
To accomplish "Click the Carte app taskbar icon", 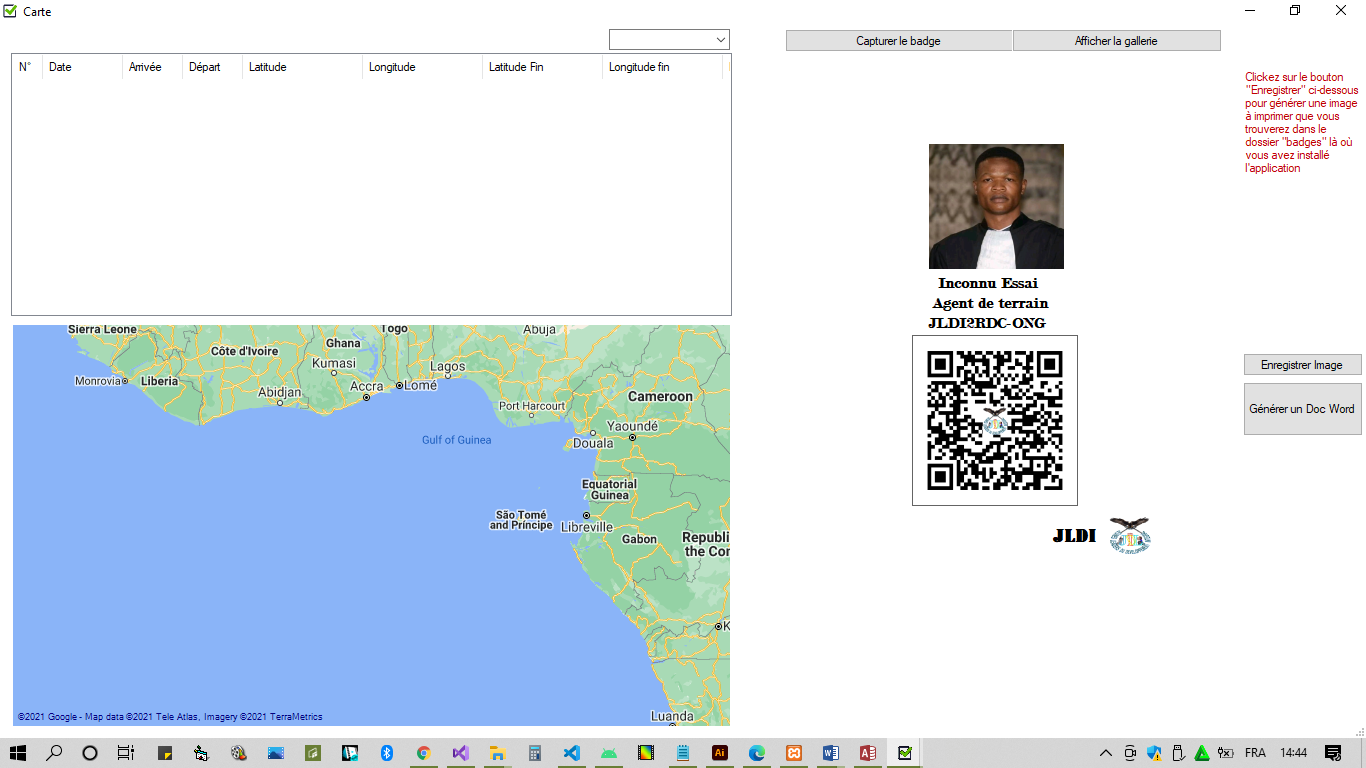I will [x=905, y=753].
